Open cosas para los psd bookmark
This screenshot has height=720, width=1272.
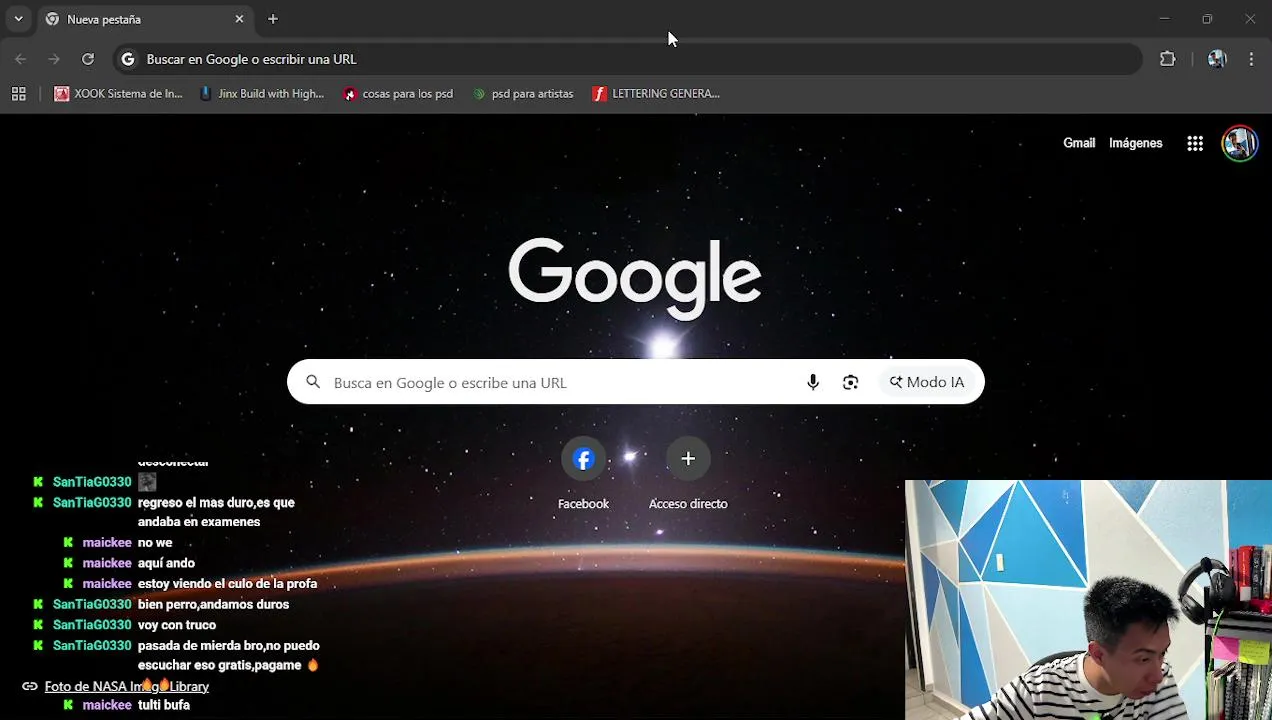point(398,93)
